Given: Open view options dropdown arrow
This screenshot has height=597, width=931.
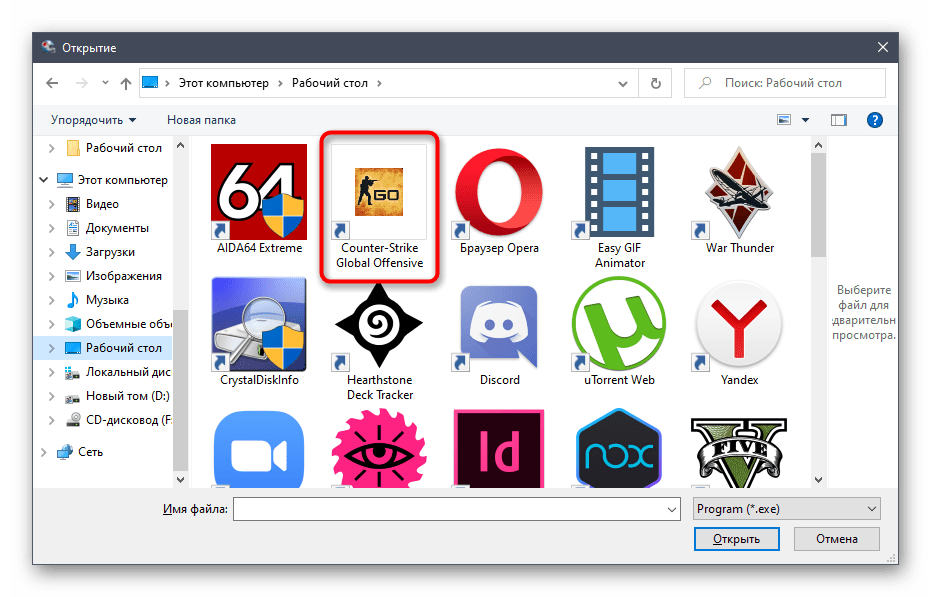Looking at the screenshot, I should [805, 120].
